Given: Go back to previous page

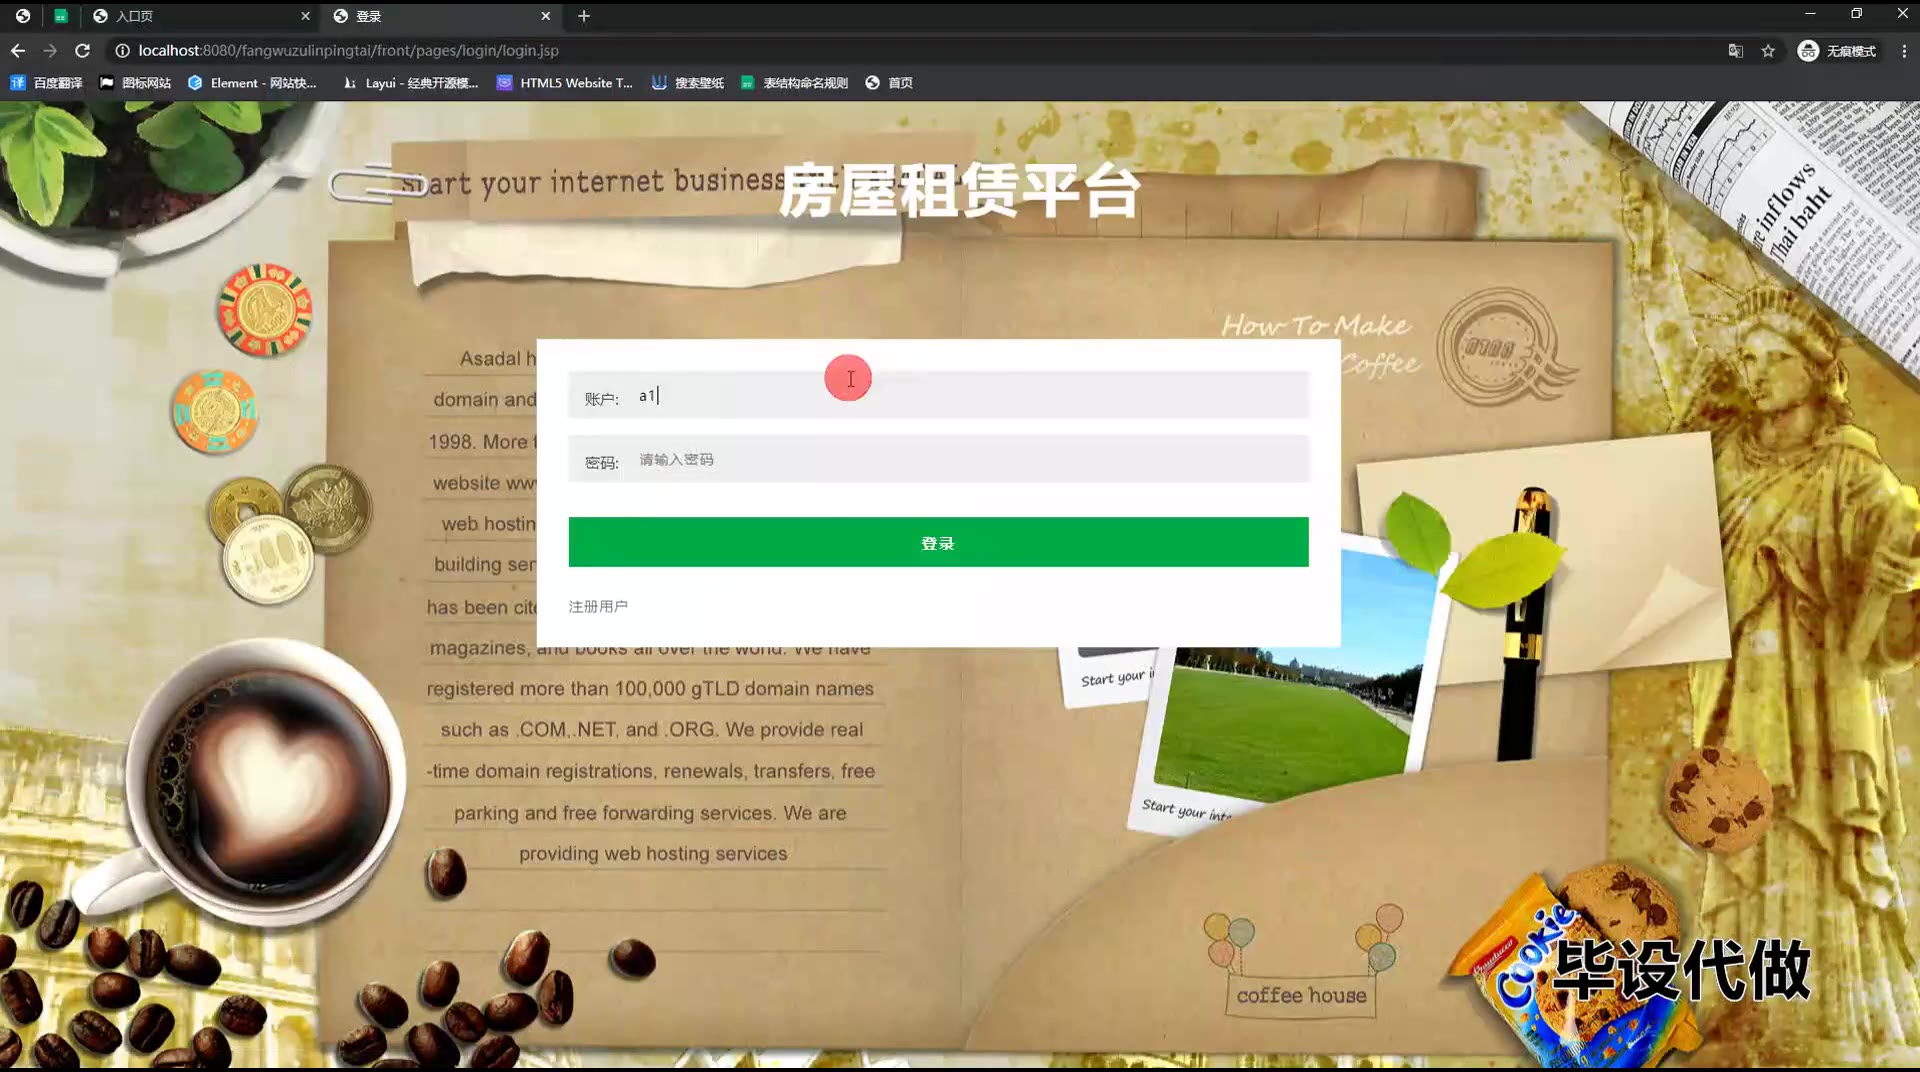Looking at the screenshot, I should pos(18,50).
